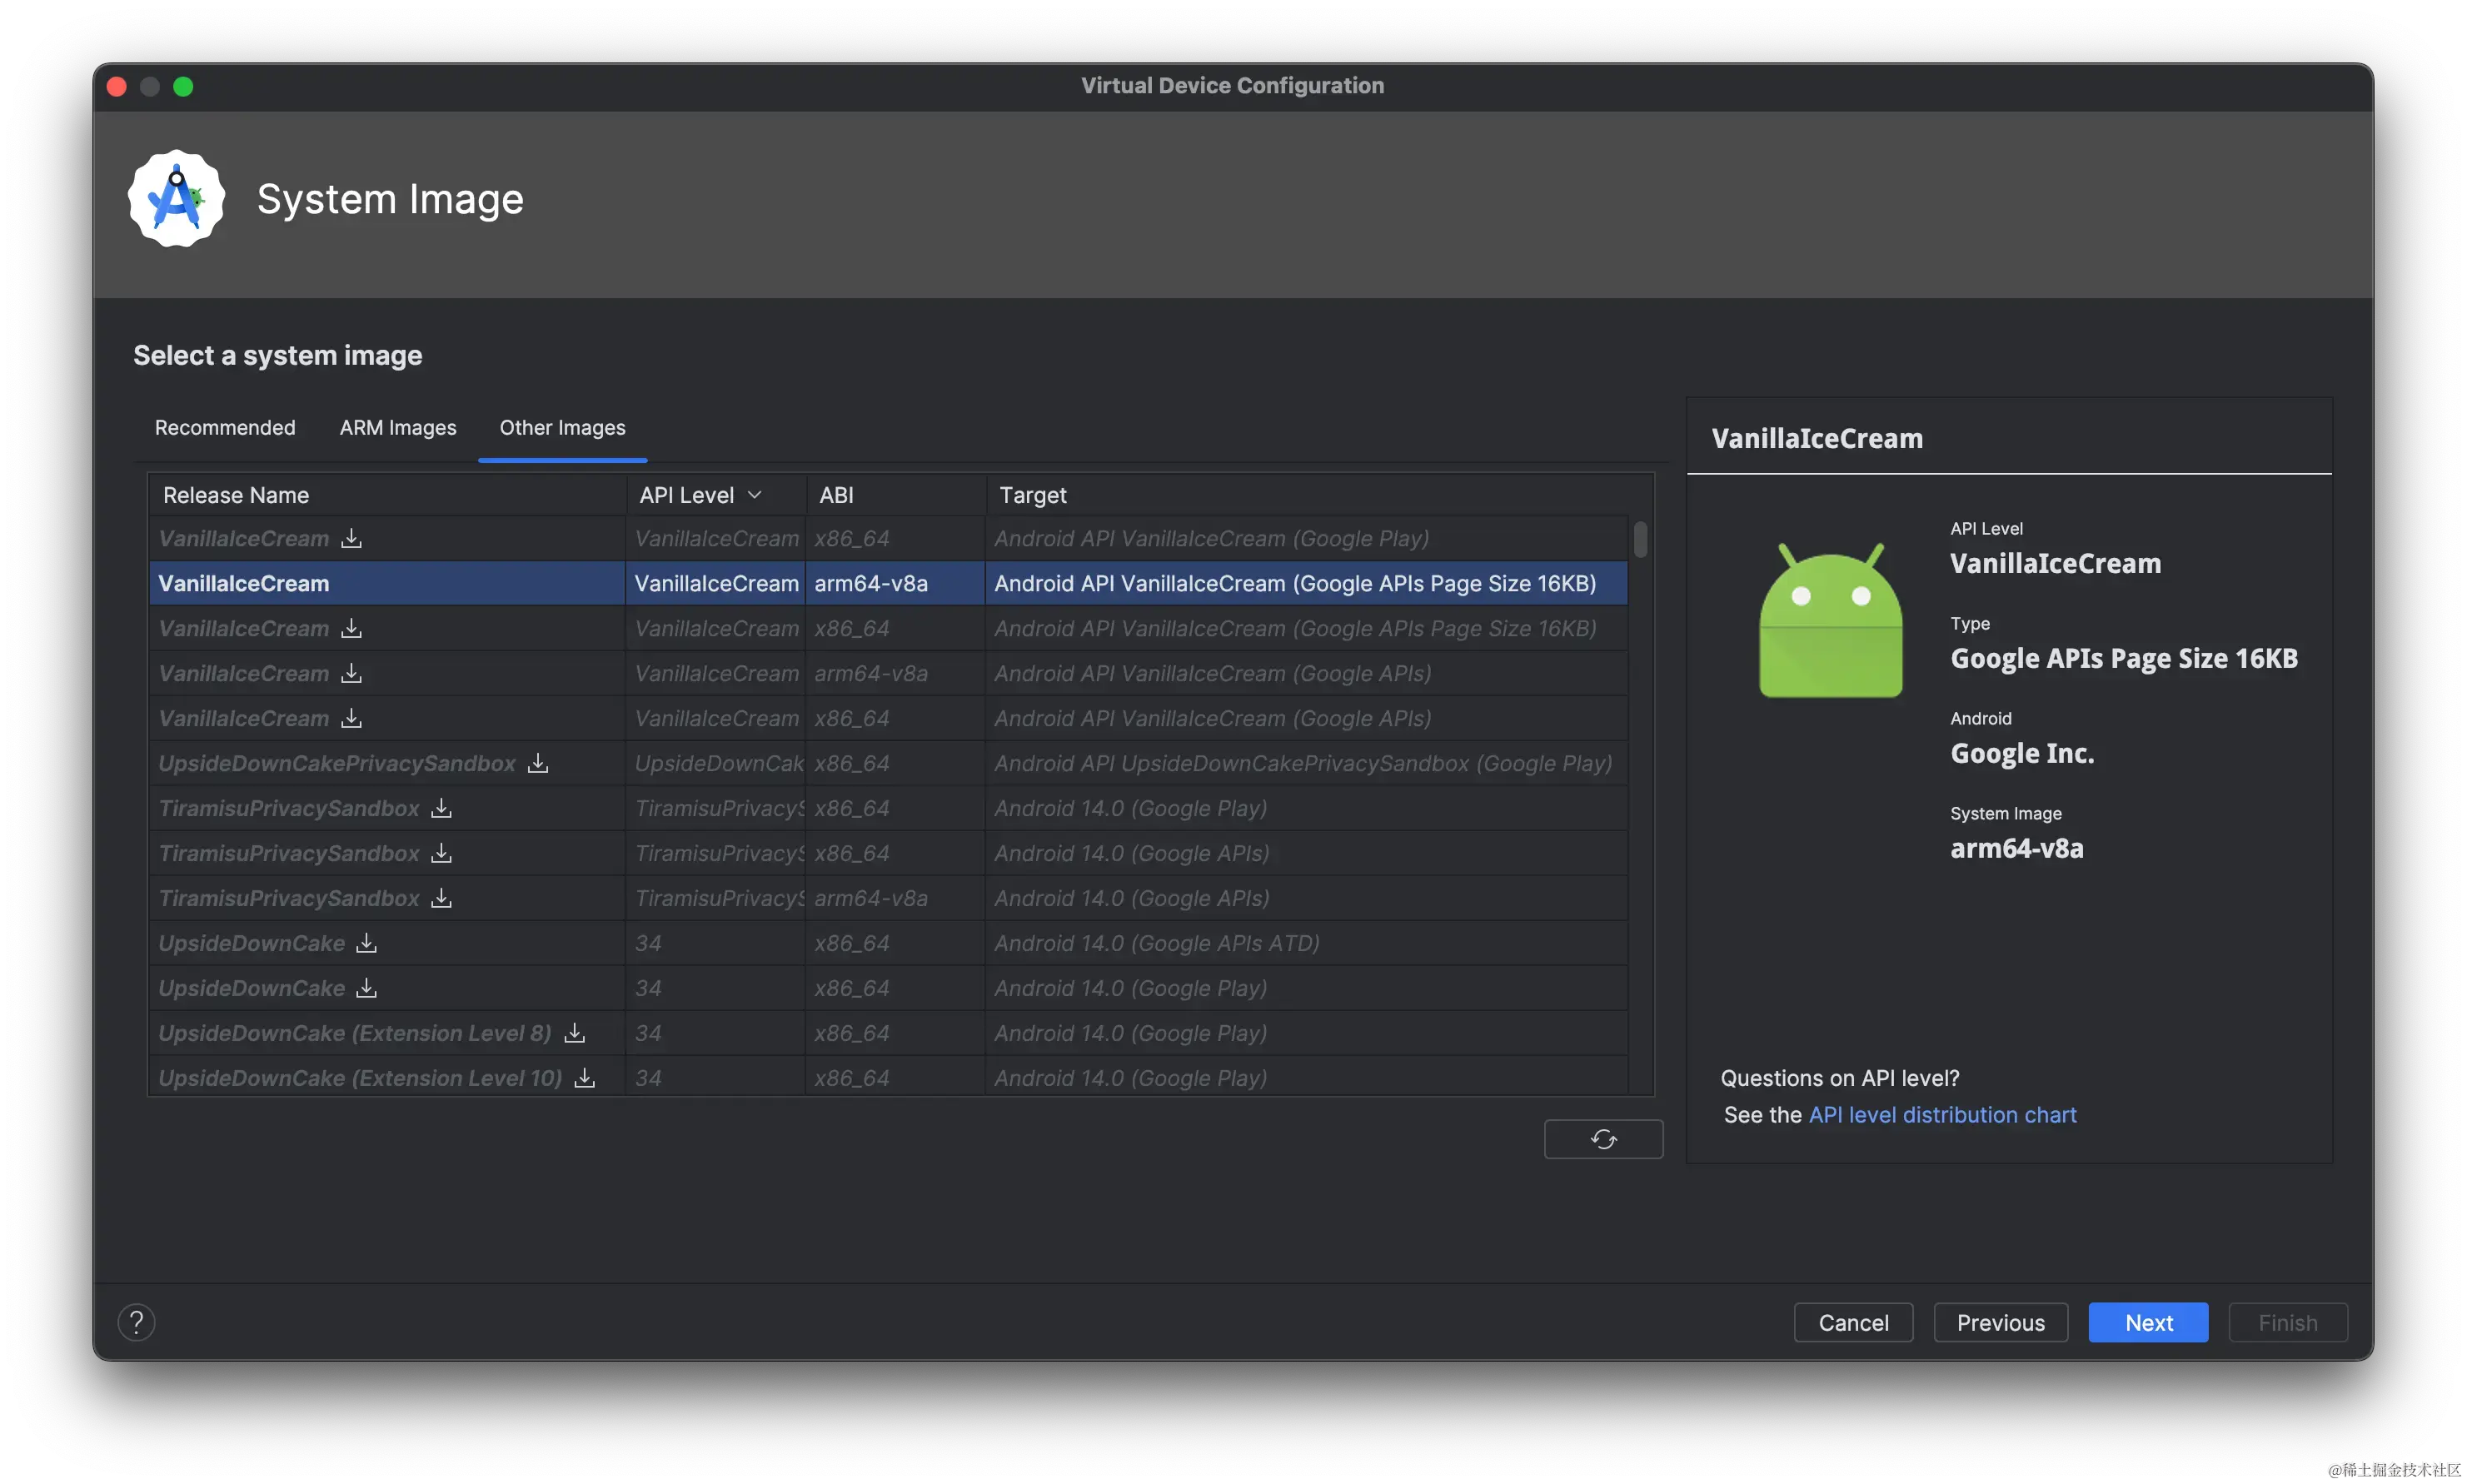Download TiramisuPrivacySandbox arm64-v8a image
Viewport: 2467px width, 1484px height.
click(x=441, y=898)
